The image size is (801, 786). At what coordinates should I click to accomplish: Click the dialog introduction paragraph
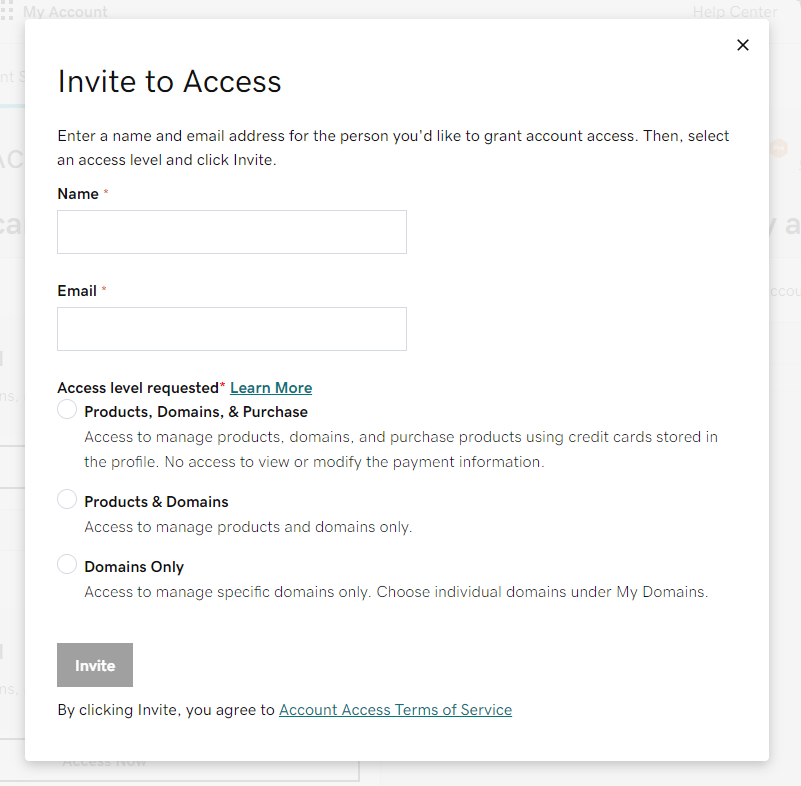[393, 145]
